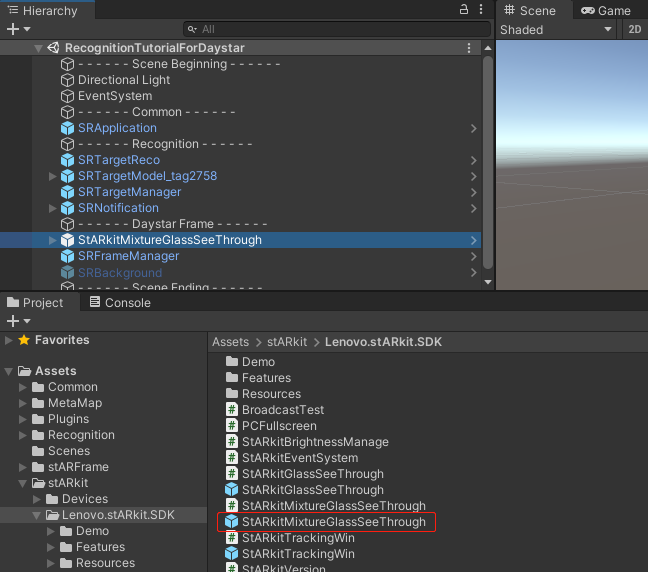Open SRBackground prefab via right chevron
Viewport: 648px width, 572px height.
pyautogui.click(x=474, y=273)
